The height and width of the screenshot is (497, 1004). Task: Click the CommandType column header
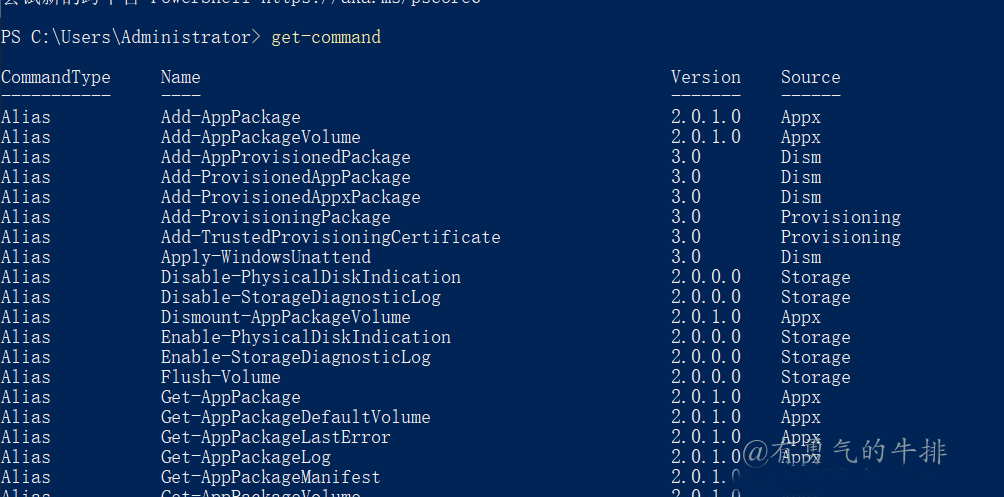56,77
